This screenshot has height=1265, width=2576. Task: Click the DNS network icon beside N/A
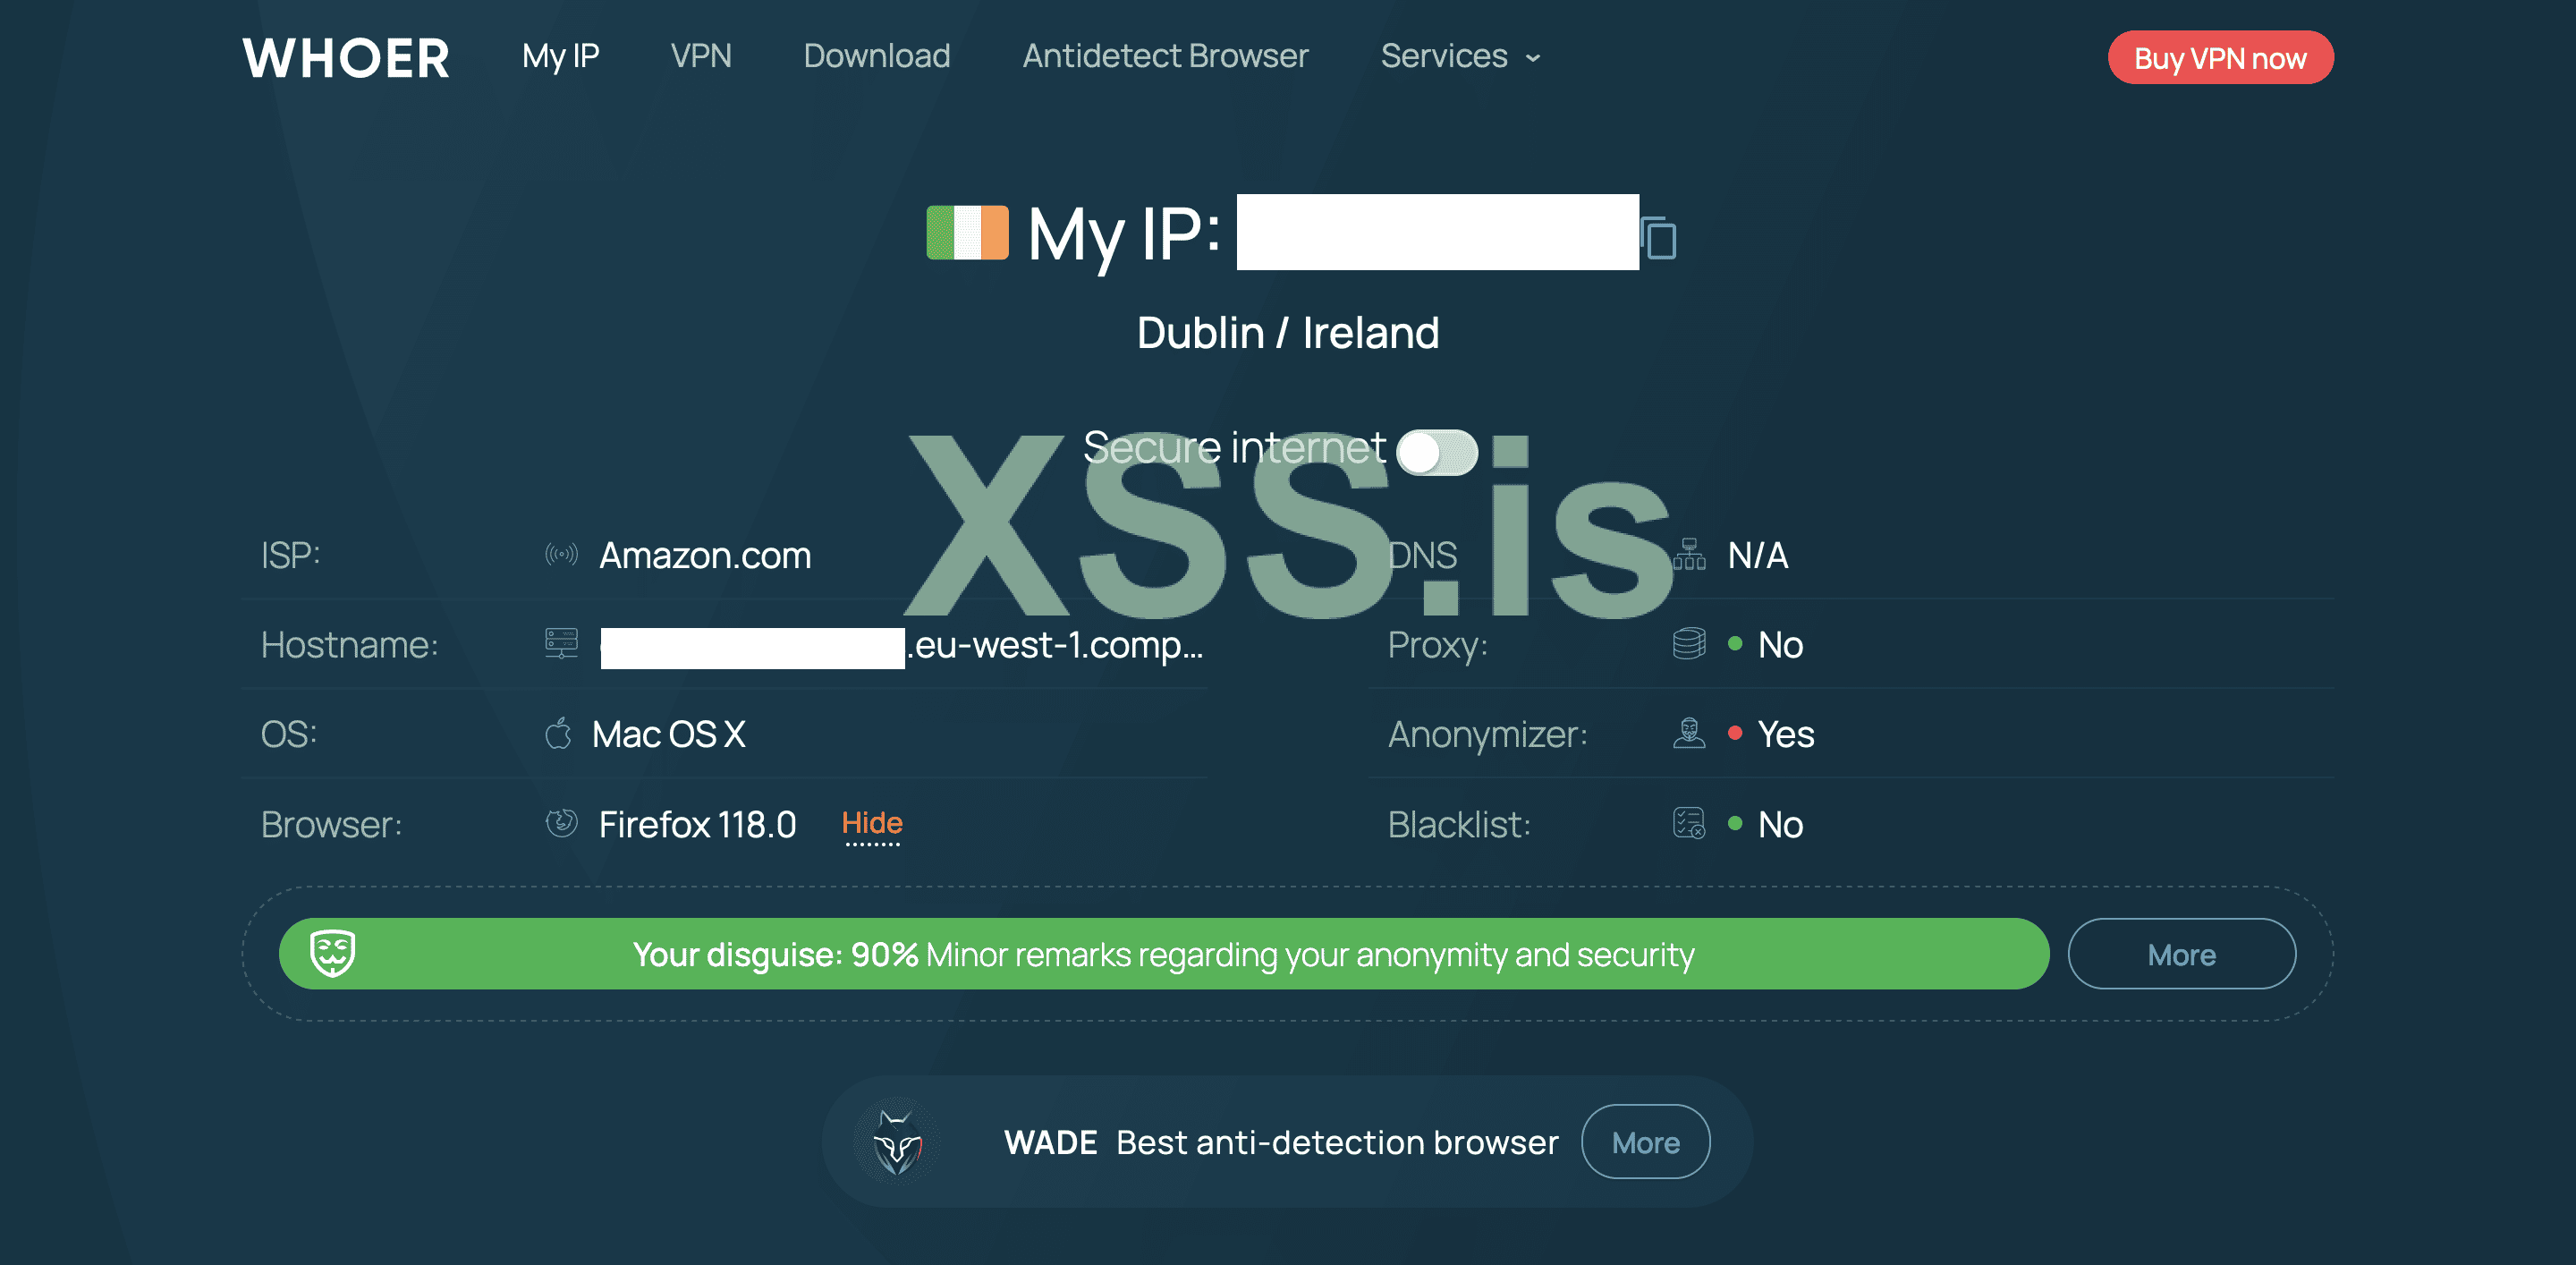[1689, 554]
